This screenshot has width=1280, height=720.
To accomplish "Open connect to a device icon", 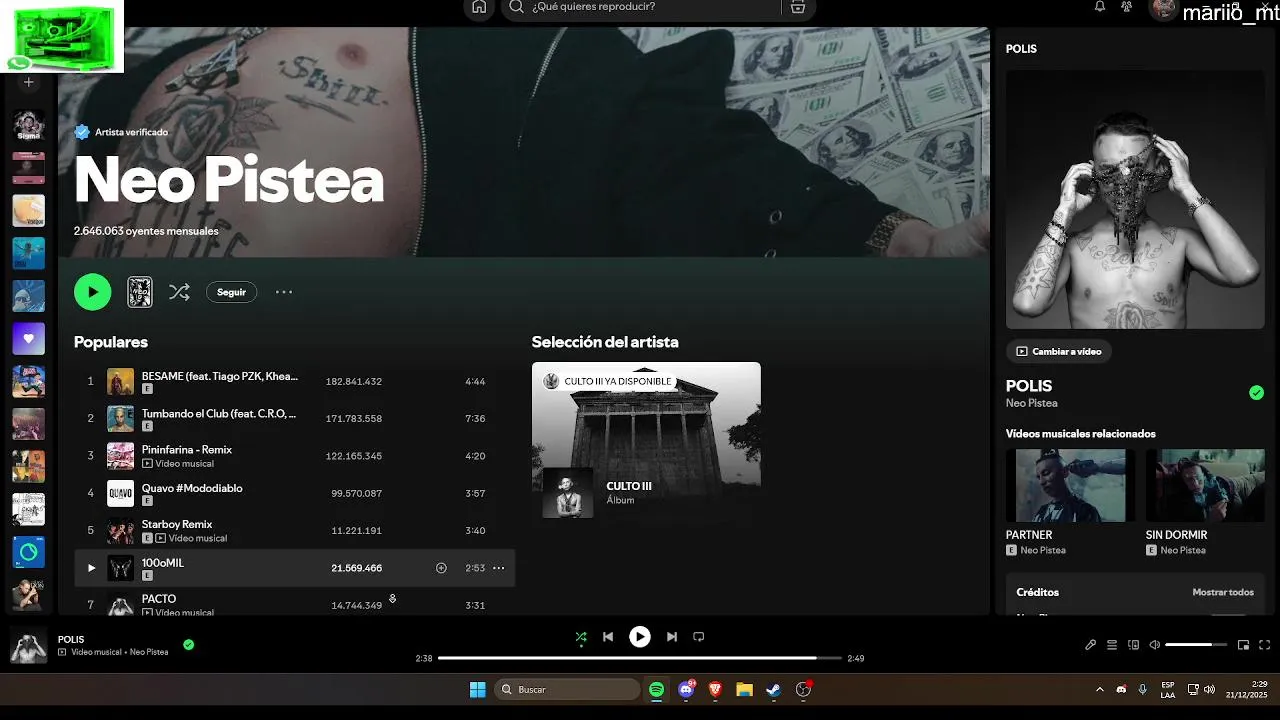I will 1133,645.
